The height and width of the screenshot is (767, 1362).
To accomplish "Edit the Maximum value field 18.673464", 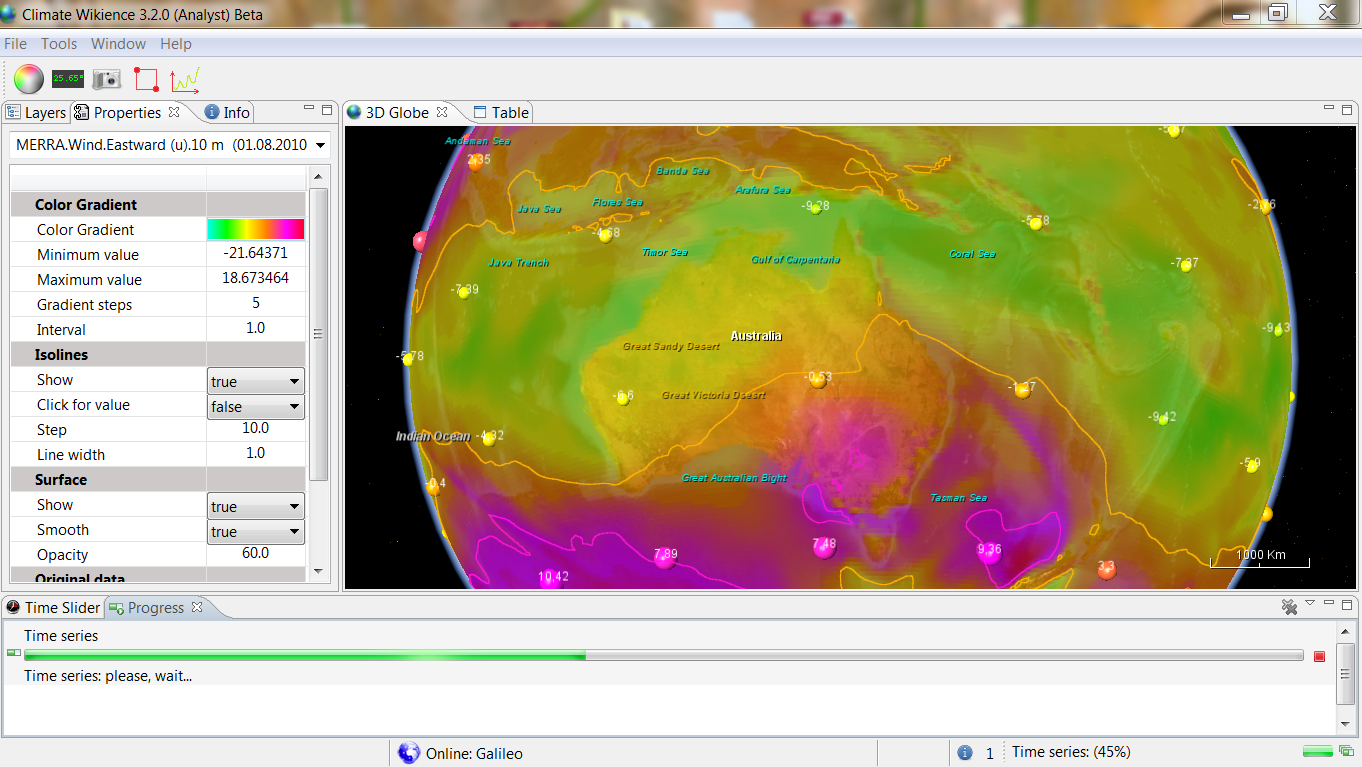I will click(x=256, y=279).
